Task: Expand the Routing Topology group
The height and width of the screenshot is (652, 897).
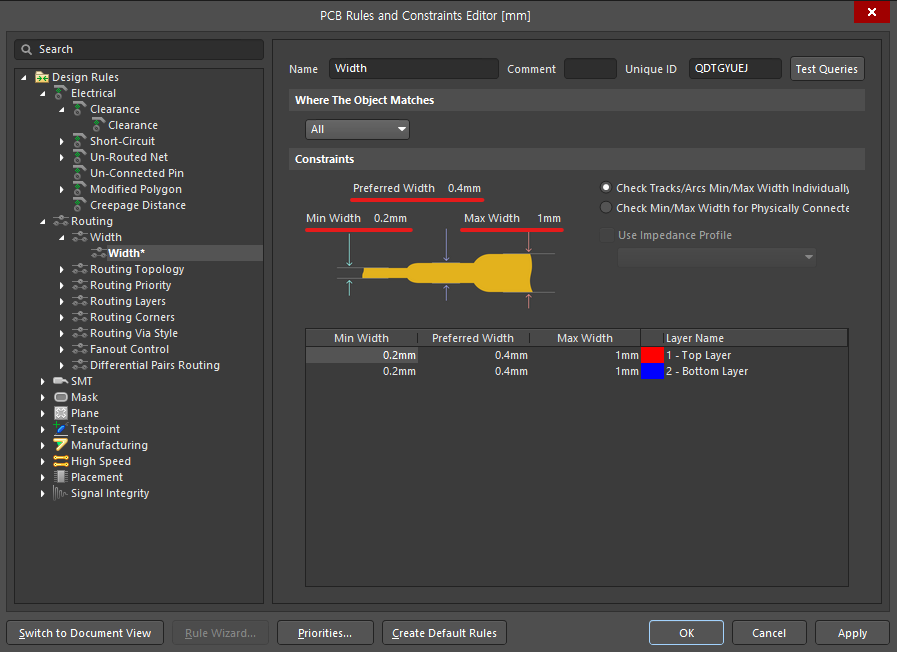Action: point(62,269)
